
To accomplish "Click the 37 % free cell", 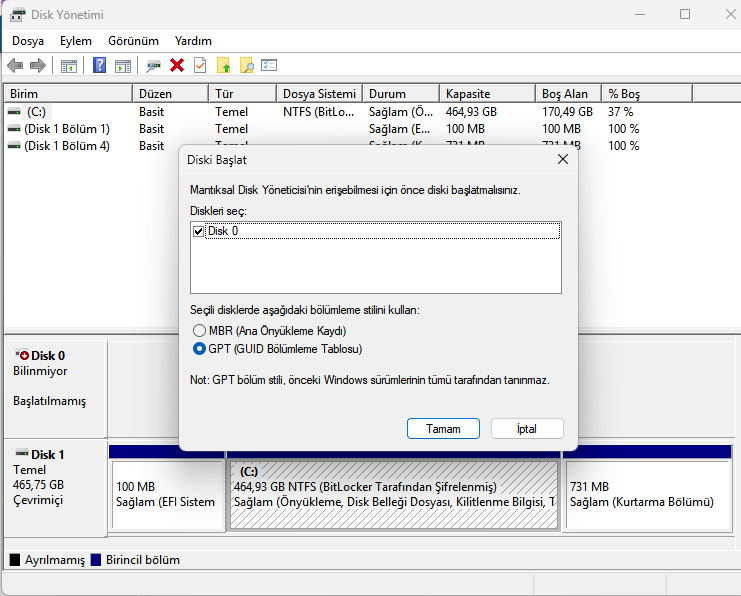I will (x=620, y=112).
